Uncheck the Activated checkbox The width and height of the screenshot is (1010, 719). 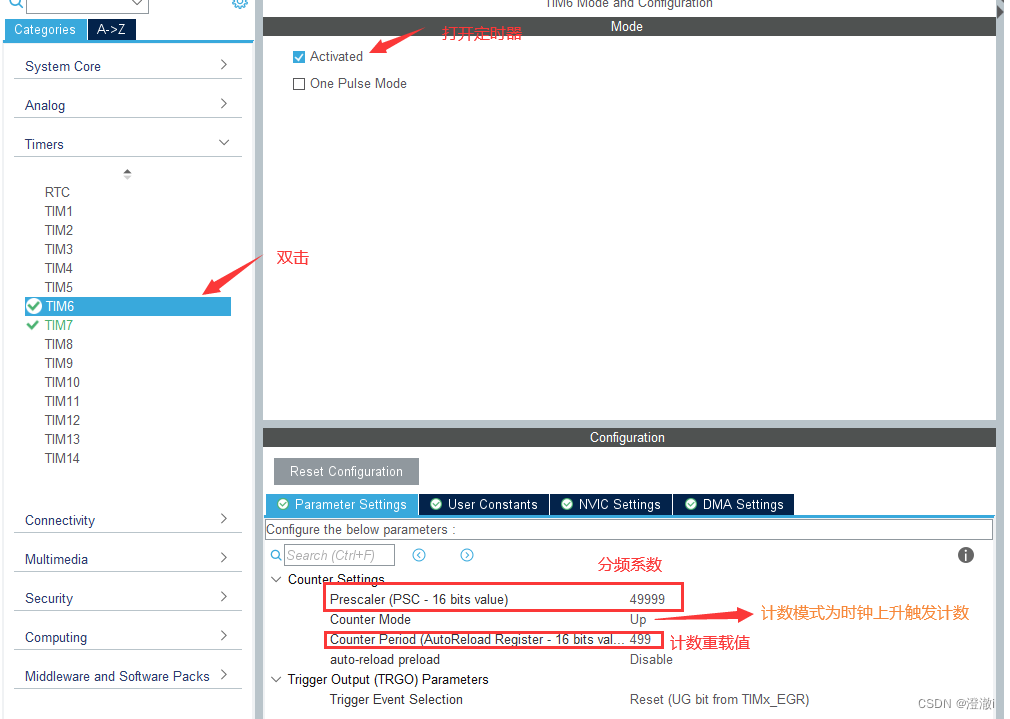click(x=299, y=57)
